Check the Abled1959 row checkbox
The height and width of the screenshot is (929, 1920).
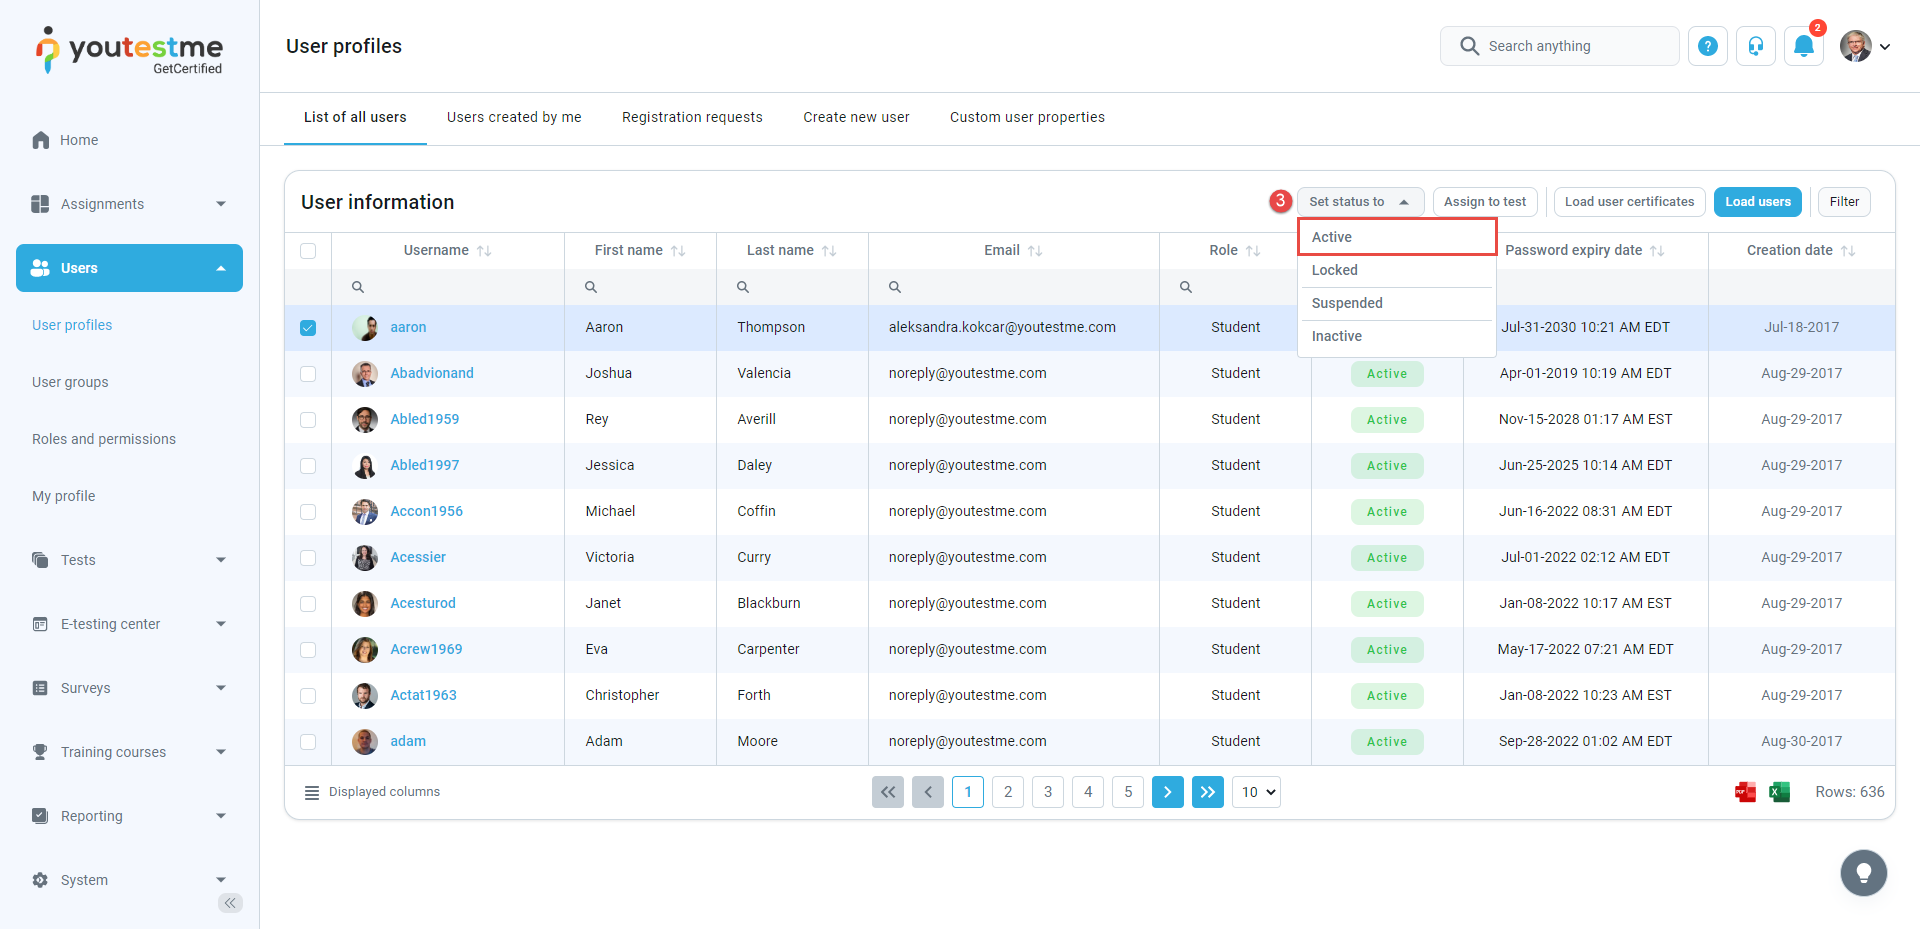pos(308,420)
